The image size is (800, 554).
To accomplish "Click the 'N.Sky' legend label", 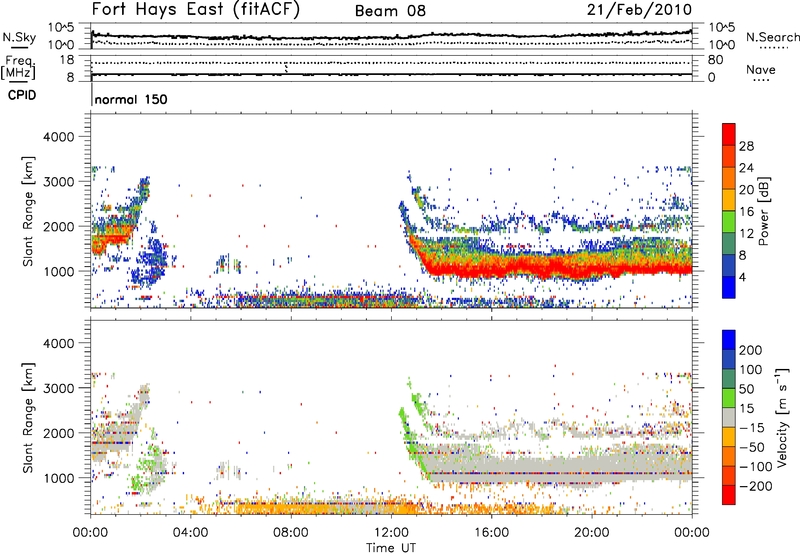I will 19,37.
